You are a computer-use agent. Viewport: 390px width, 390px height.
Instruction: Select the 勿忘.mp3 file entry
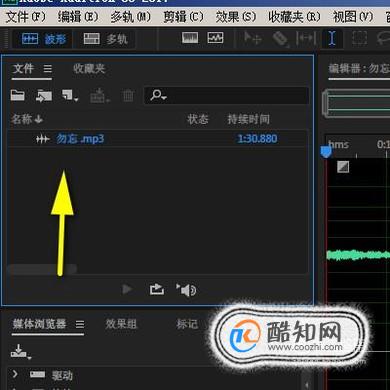click(x=157, y=139)
